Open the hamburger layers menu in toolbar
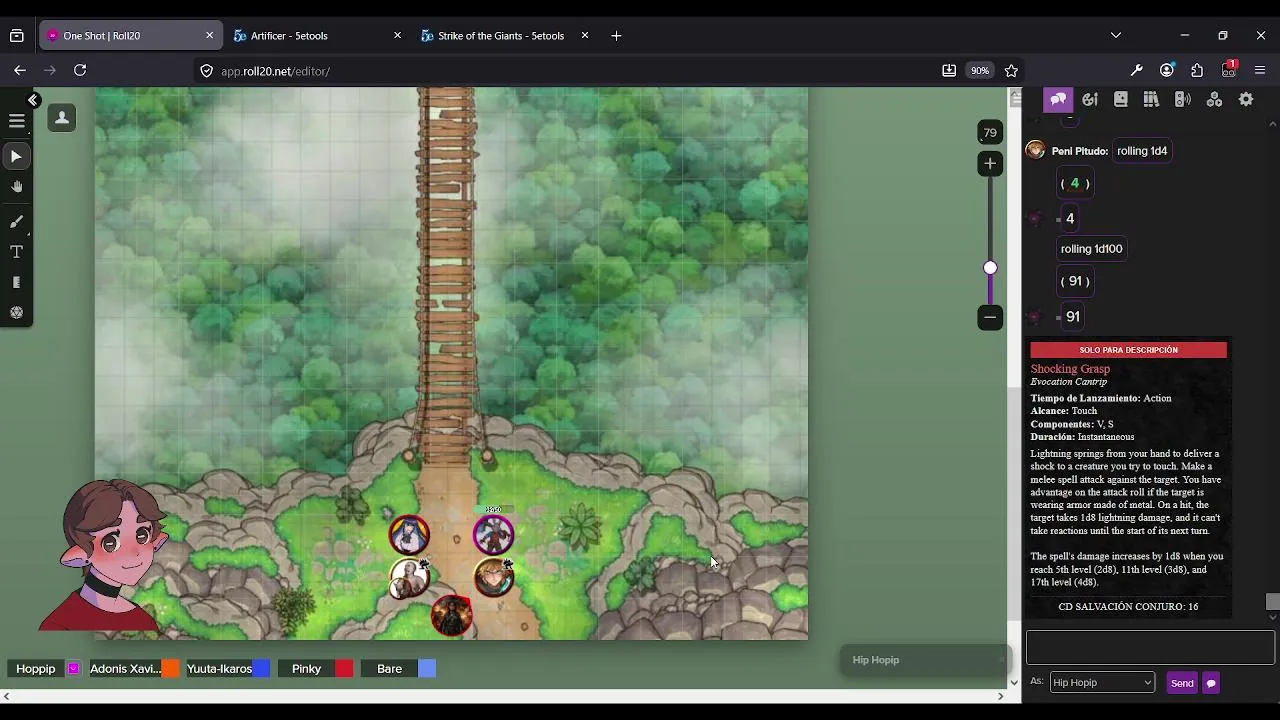The width and height of the screenshot is (1280, 720). 17,121
